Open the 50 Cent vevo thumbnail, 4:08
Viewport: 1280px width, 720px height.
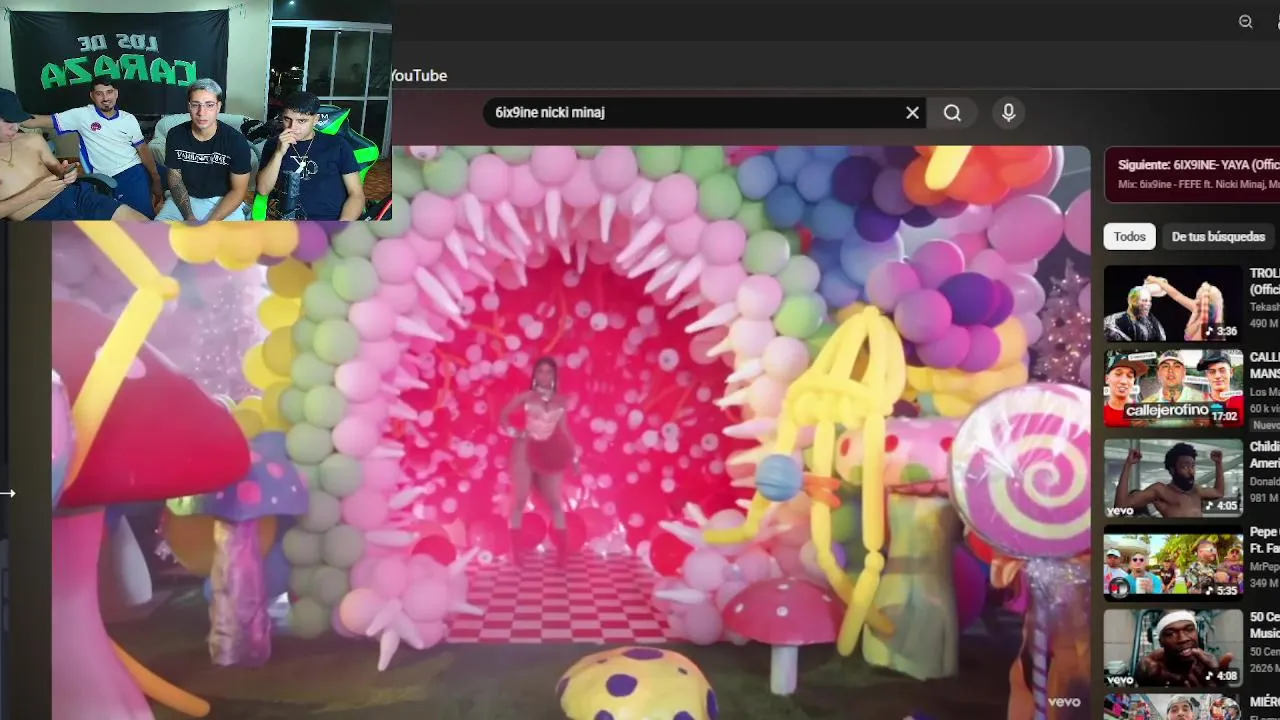1173,649
